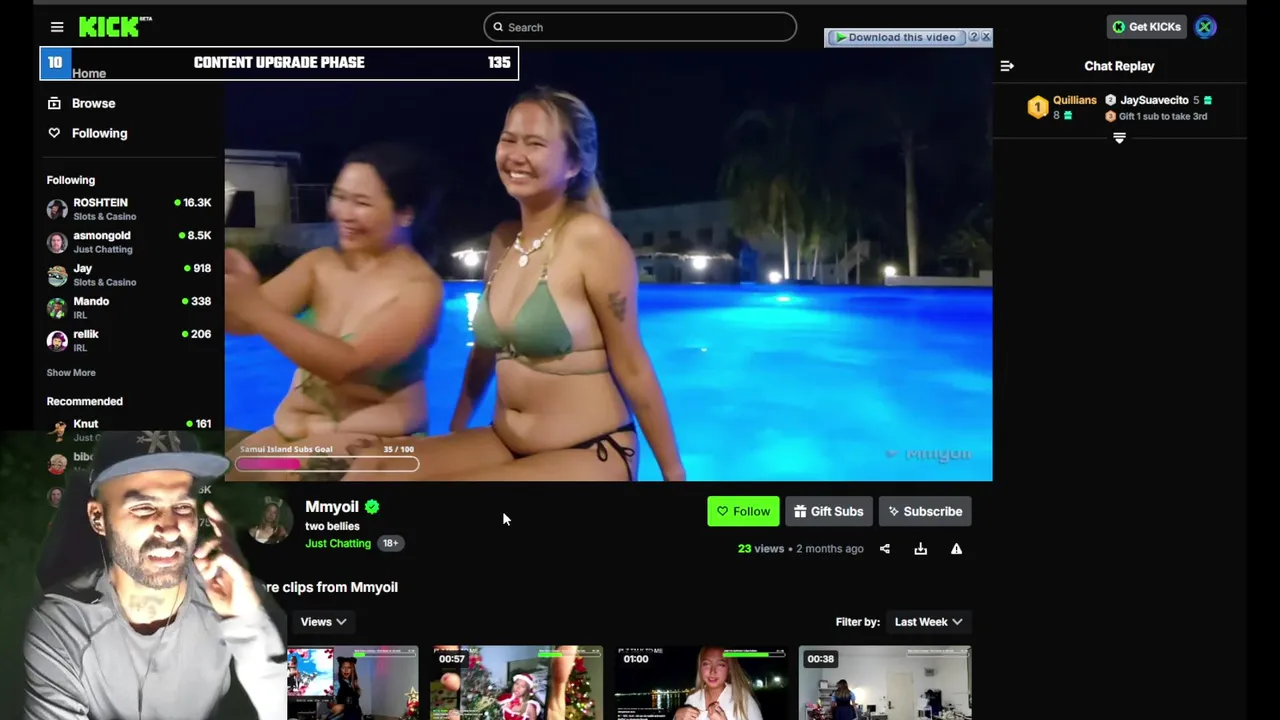Open the Jay Slots & Casino channel
The width and height of the screenshot is (1280, 720).
tap(129, 275)
